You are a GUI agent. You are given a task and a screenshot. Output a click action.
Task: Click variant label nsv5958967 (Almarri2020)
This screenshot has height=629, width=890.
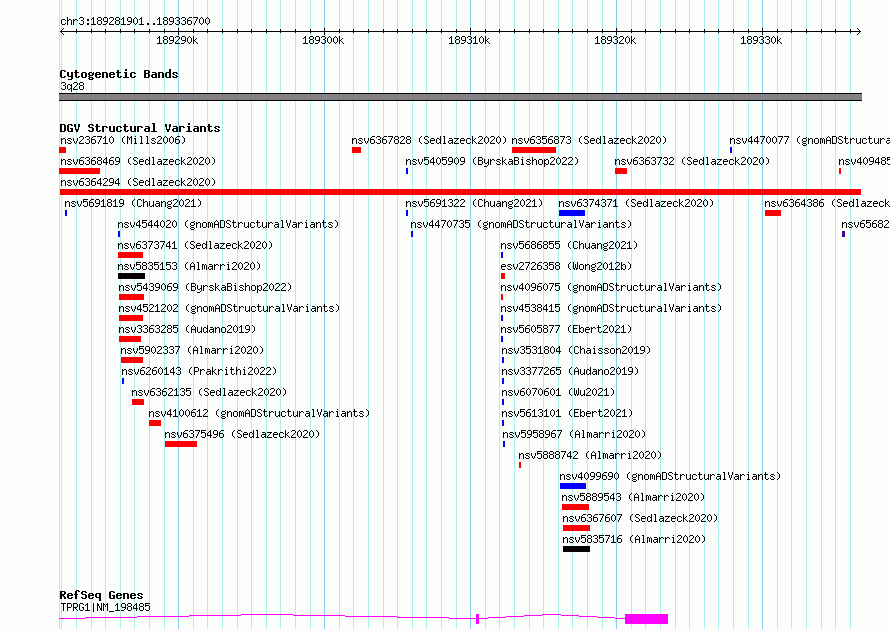click(574, 434)
